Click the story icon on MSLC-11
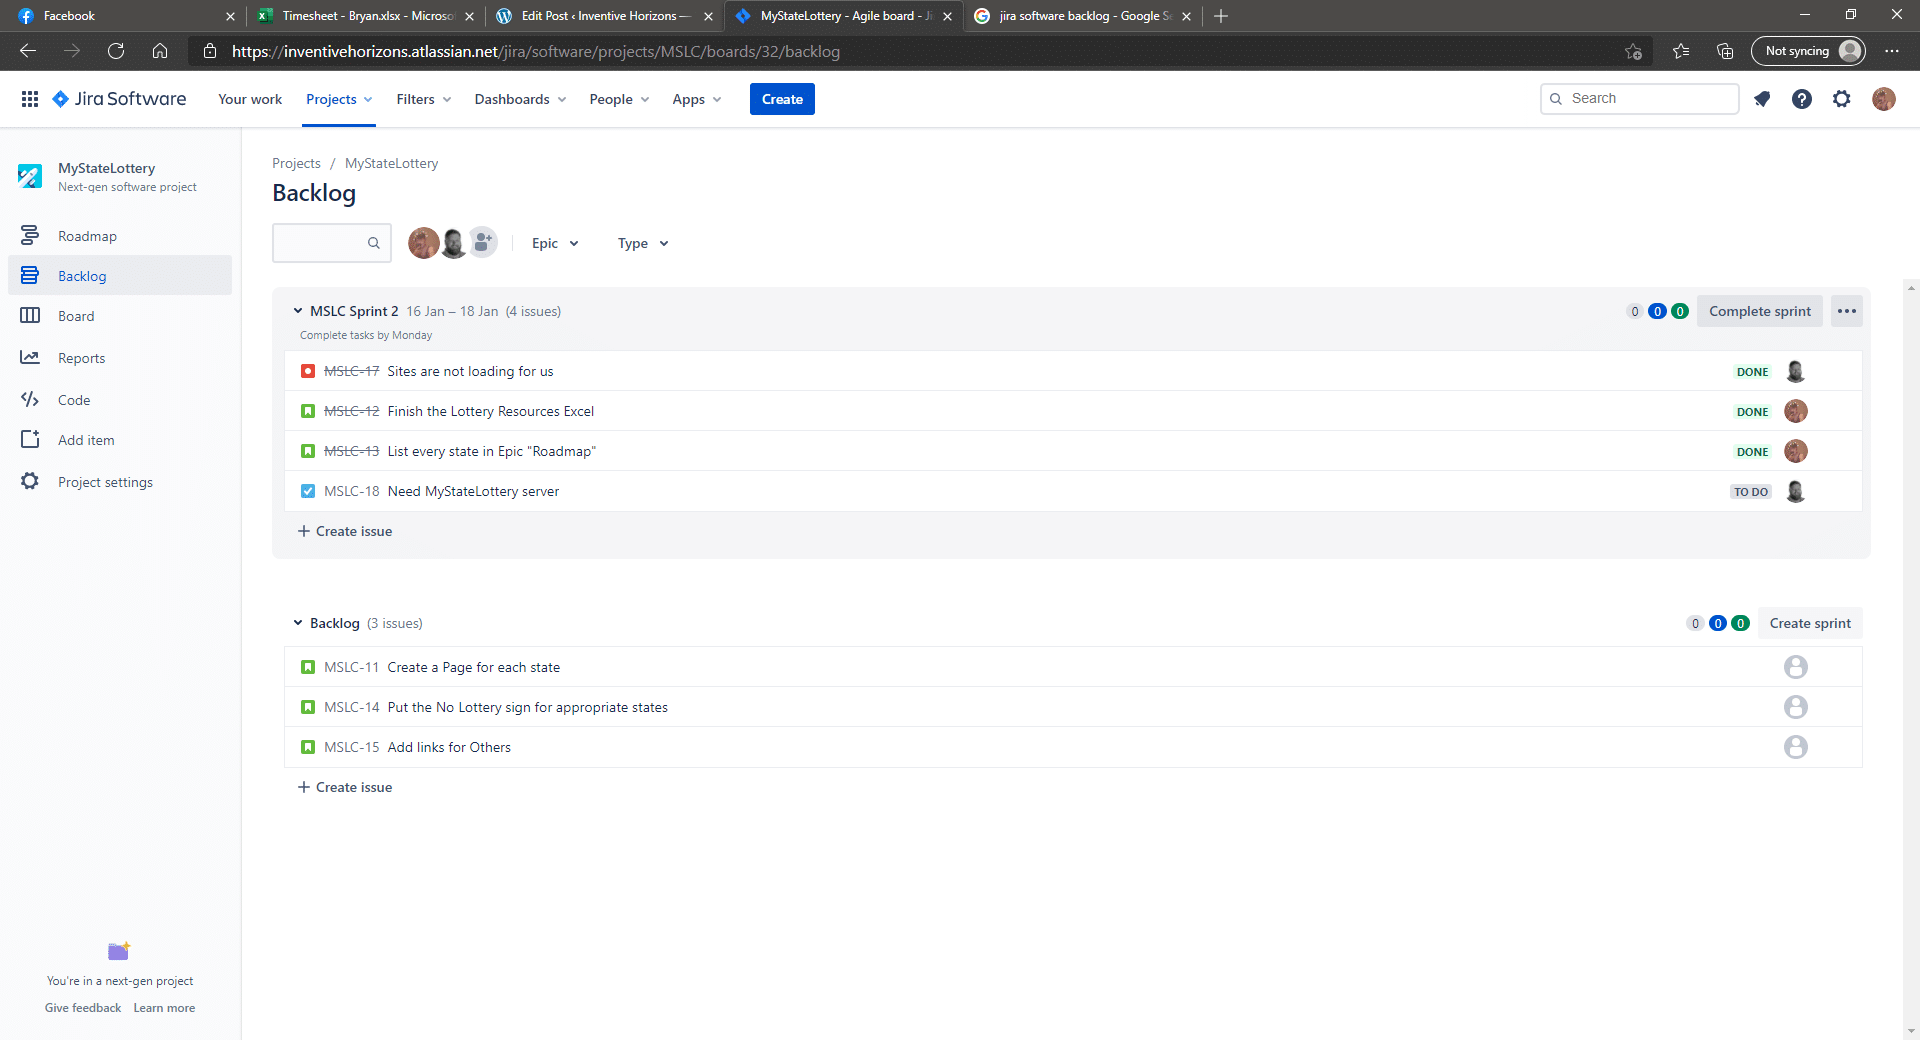This screenshot has width=1920, height=1040. point(307,667)
